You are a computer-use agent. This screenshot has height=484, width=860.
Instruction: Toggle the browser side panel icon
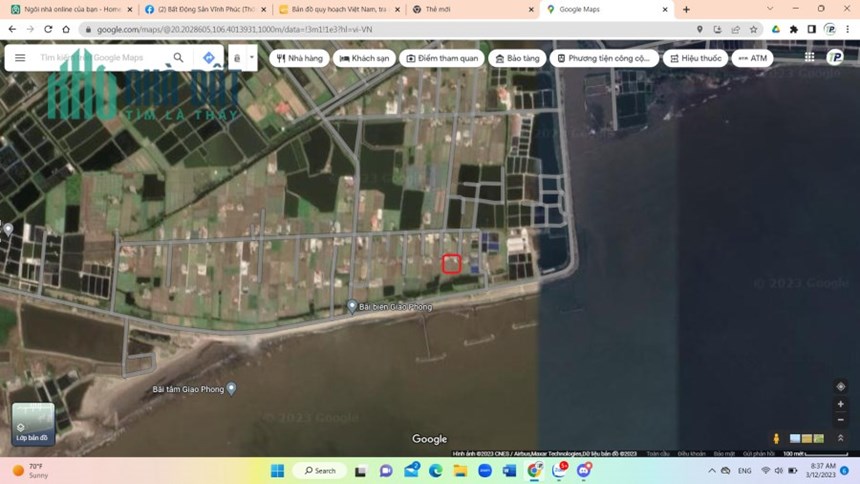pyautogui.click(x=812, y=29)
